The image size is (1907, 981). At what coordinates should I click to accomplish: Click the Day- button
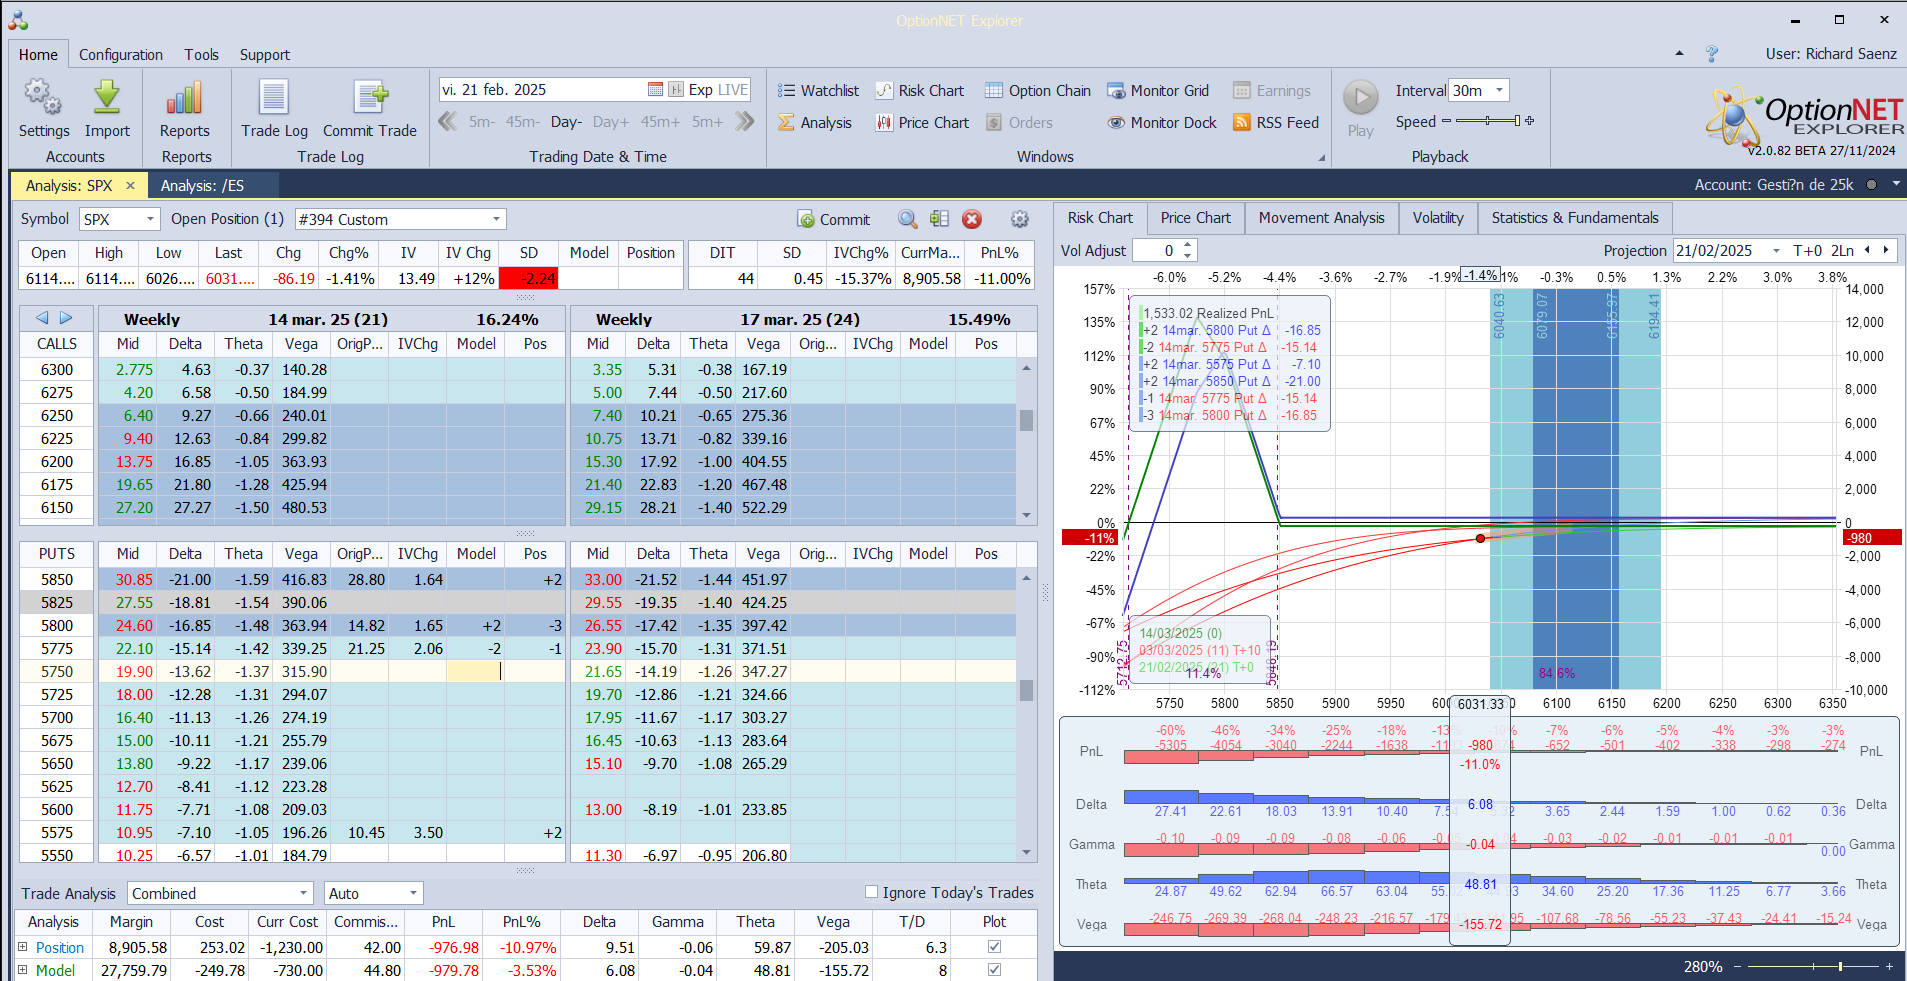566,122
